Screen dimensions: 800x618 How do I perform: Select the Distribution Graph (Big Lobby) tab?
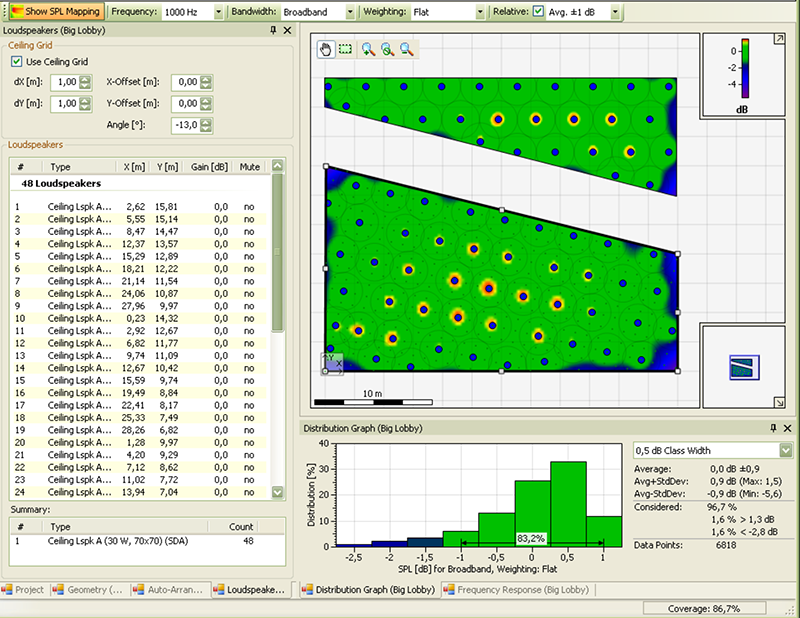point(368,590)
